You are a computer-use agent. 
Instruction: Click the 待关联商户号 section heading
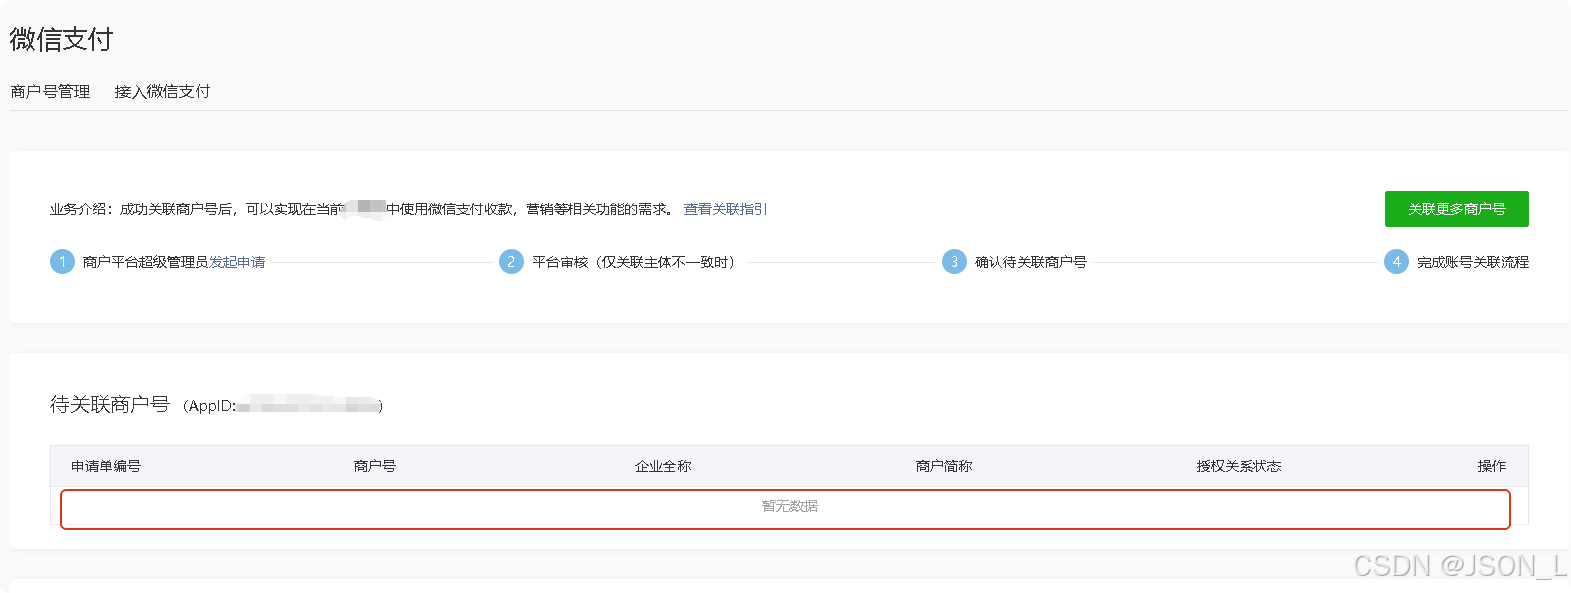[x=110, y=404]
